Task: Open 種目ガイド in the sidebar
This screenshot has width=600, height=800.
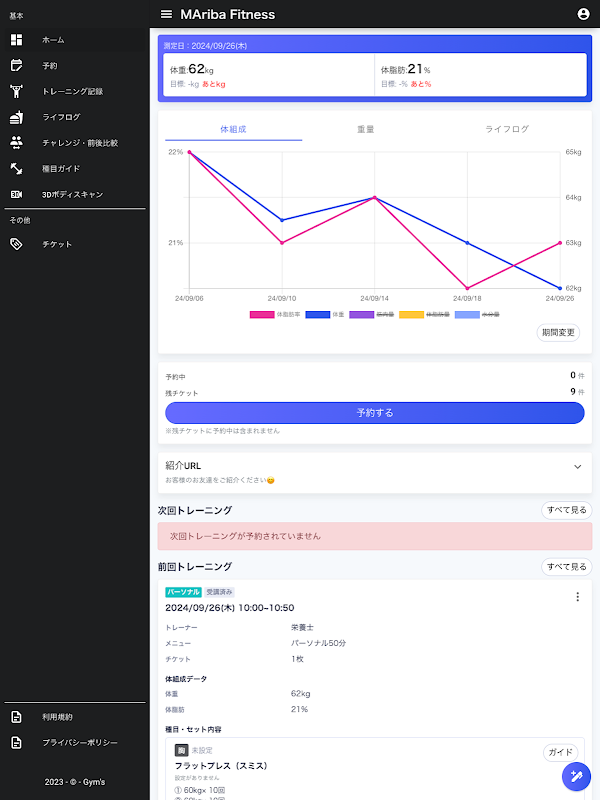Action: tap(75, 168)
